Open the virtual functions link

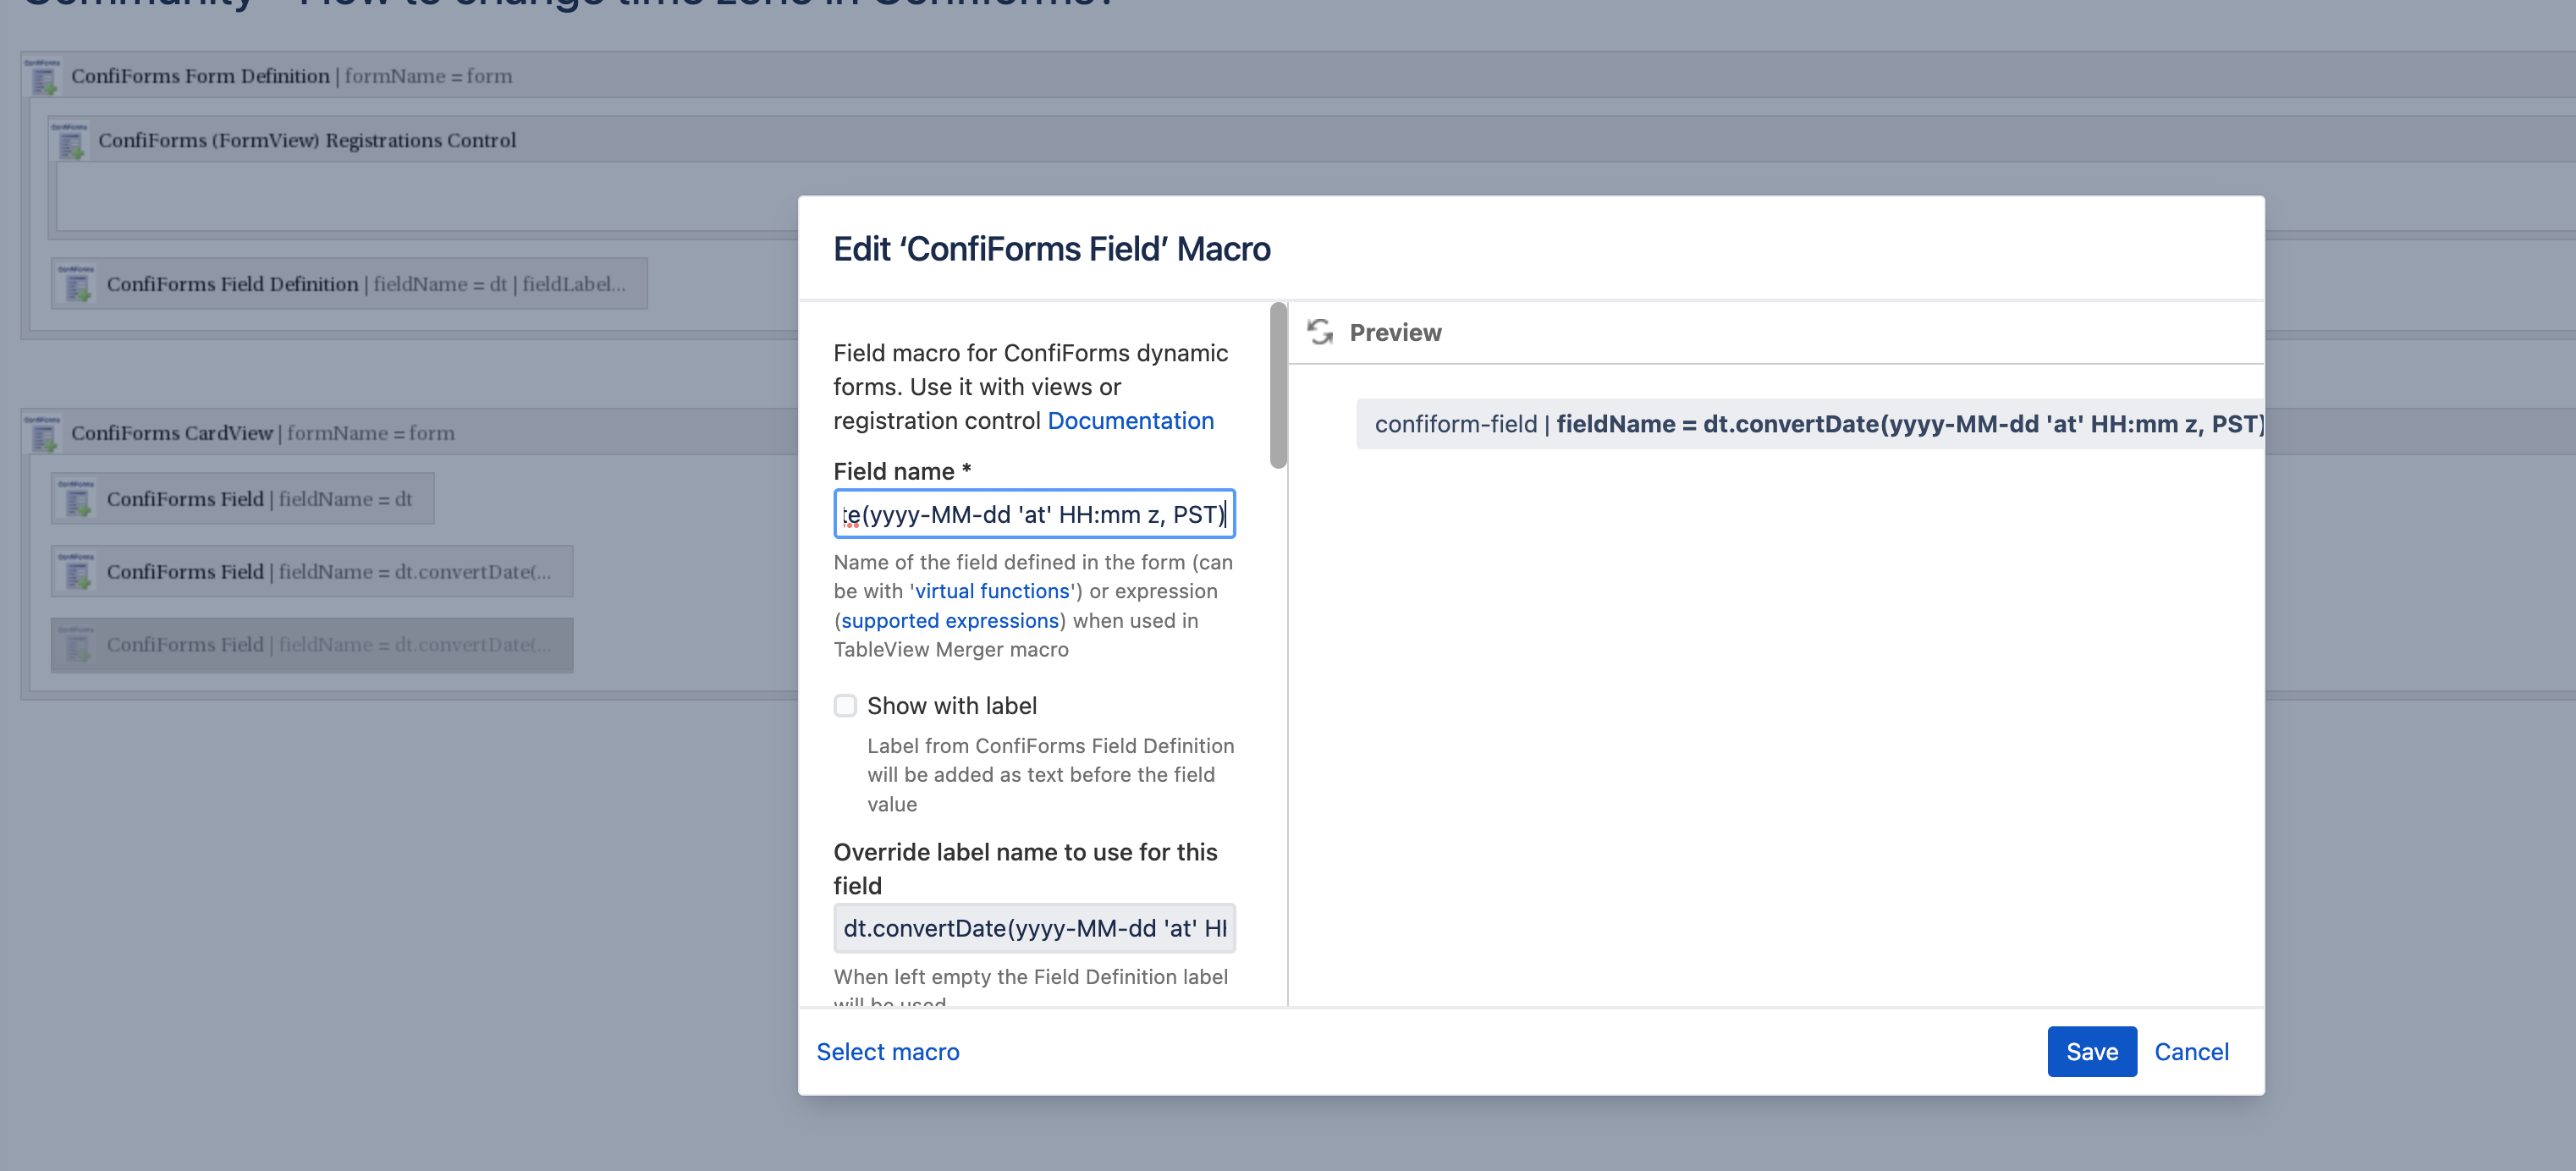[x=991, y=591]
